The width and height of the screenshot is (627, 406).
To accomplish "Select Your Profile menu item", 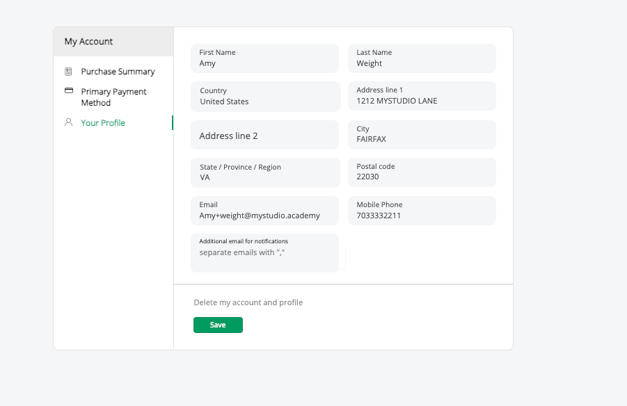I will pyautogui.click(x=103, y=123).
